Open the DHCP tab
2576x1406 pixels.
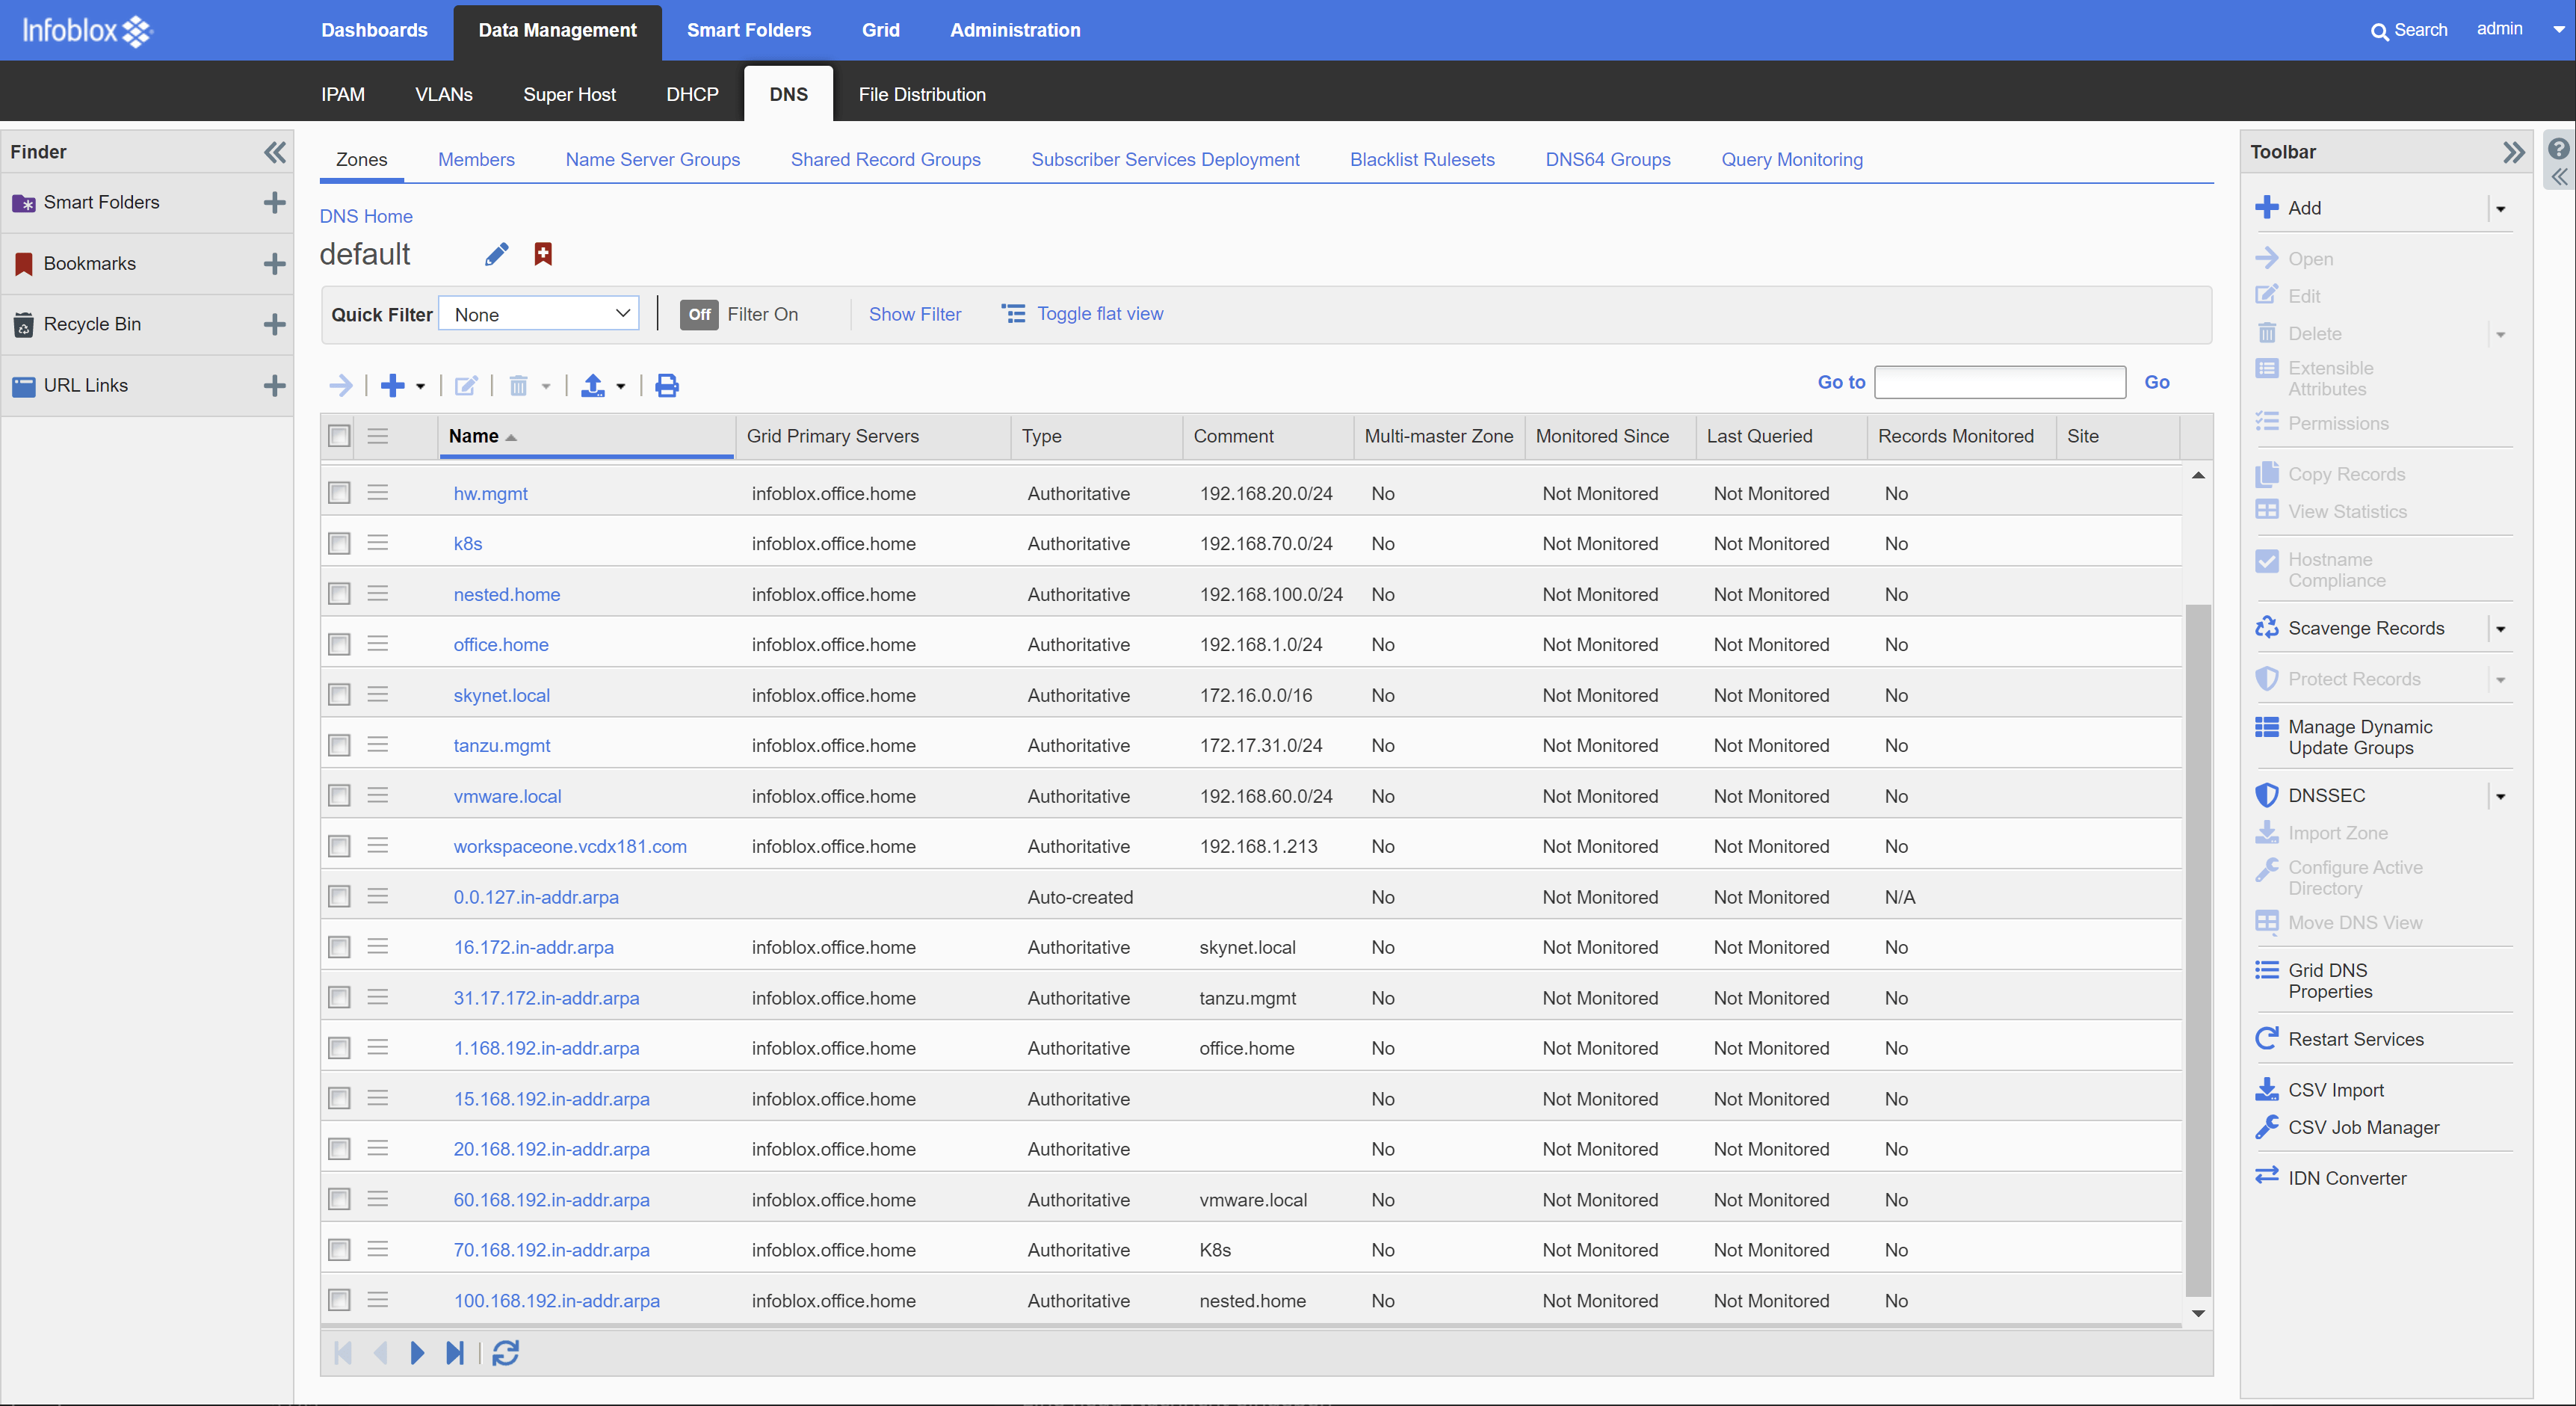coord(692,94)
